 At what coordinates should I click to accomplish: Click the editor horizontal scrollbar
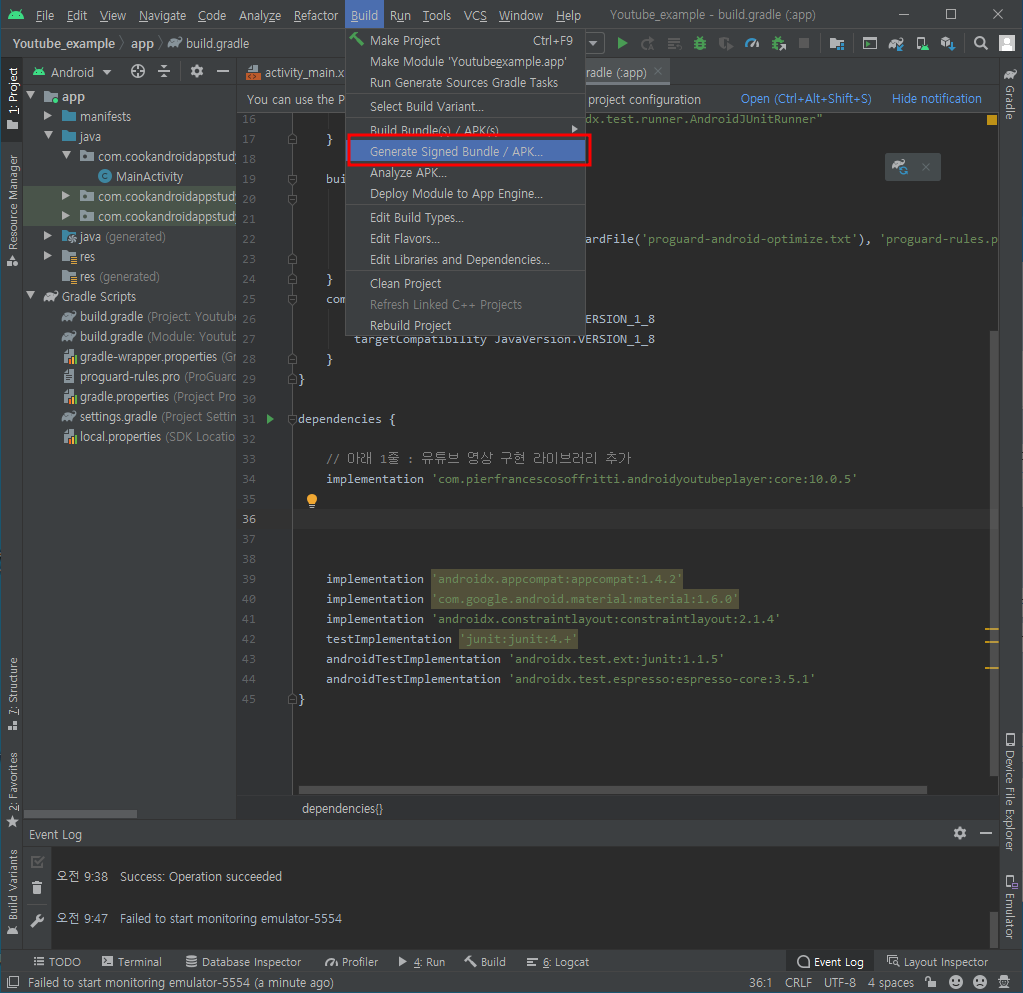click(x=613, y=789)
